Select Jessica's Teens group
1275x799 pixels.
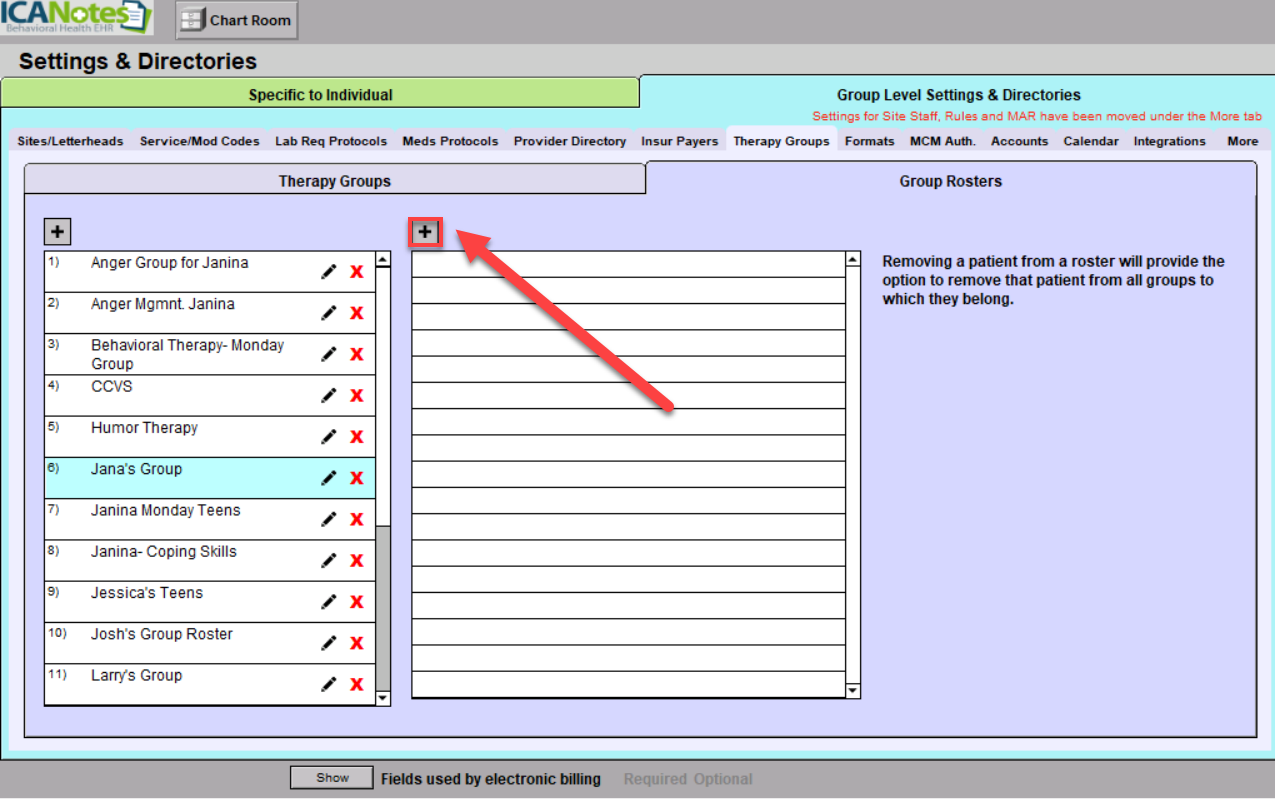(147, 593)
